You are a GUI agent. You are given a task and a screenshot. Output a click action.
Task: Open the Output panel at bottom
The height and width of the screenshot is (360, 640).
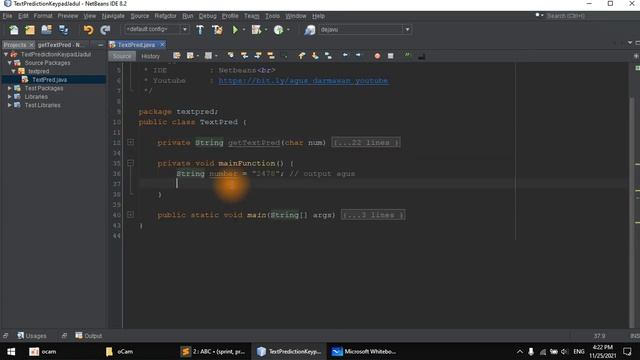[89, 336]
